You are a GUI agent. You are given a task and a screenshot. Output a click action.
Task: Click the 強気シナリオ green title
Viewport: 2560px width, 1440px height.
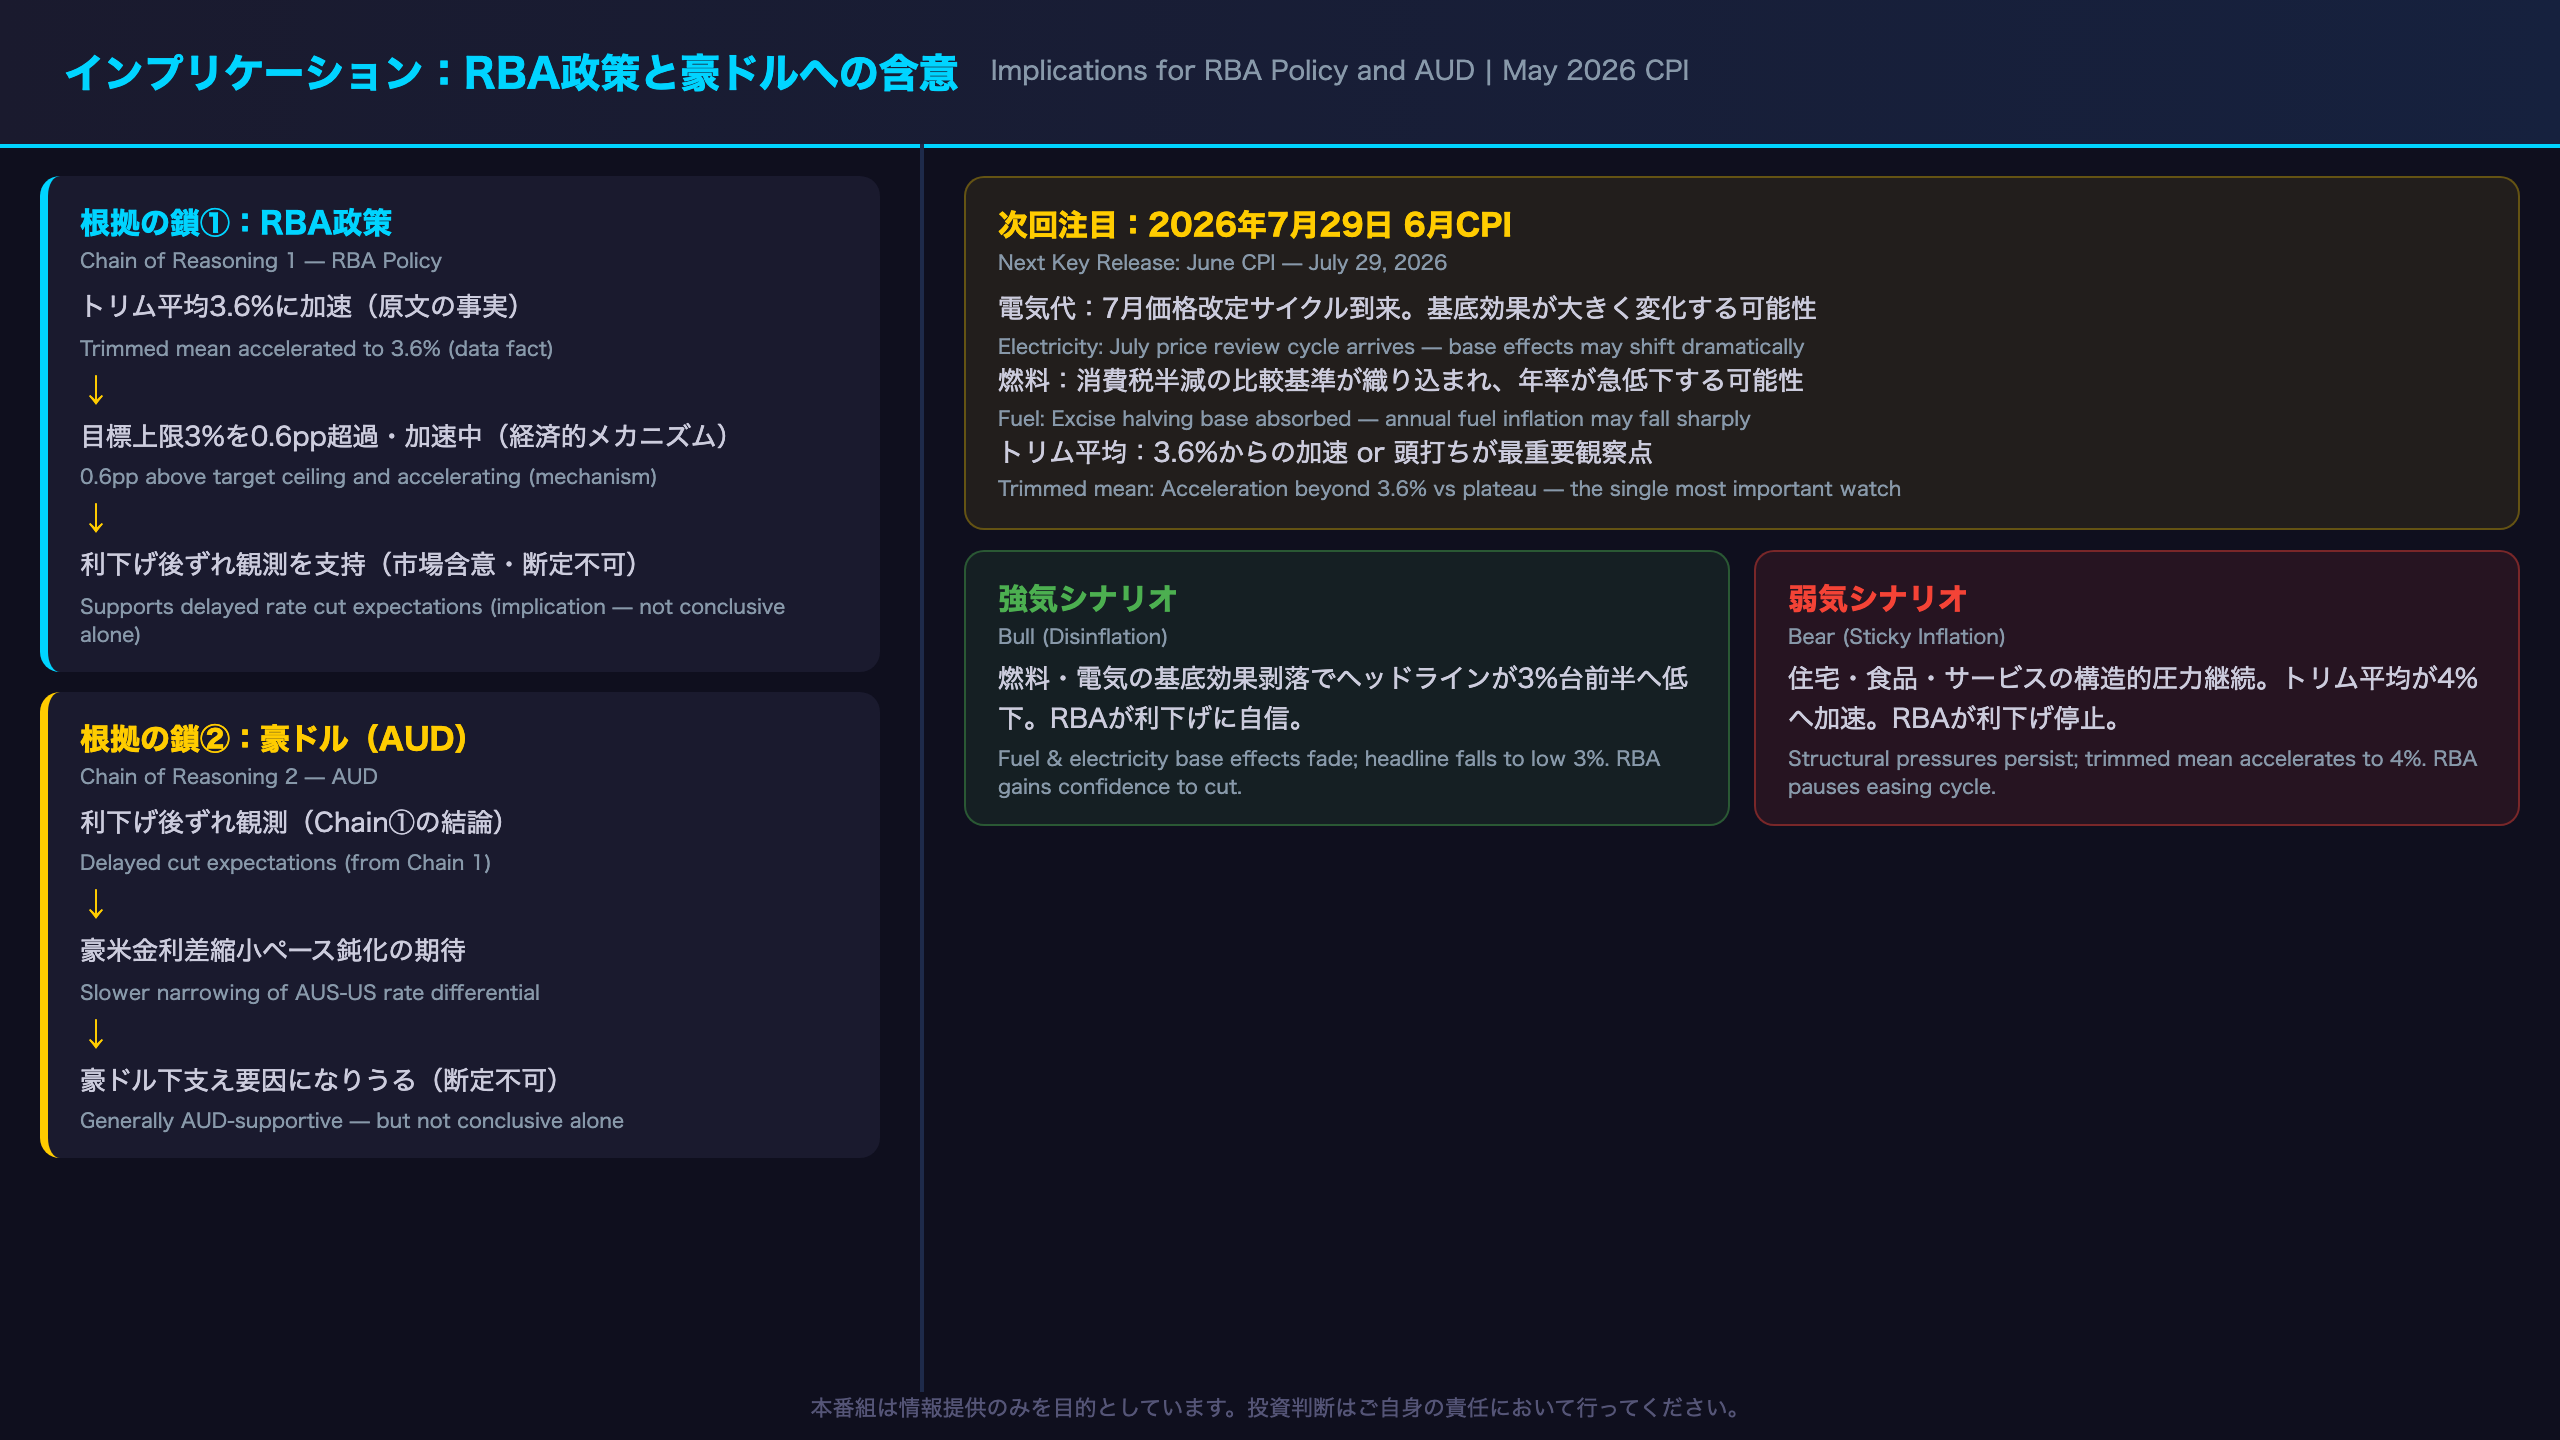point(1087,598)
